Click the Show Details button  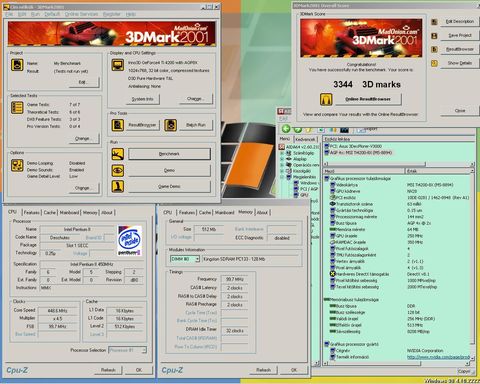[460, 63]
